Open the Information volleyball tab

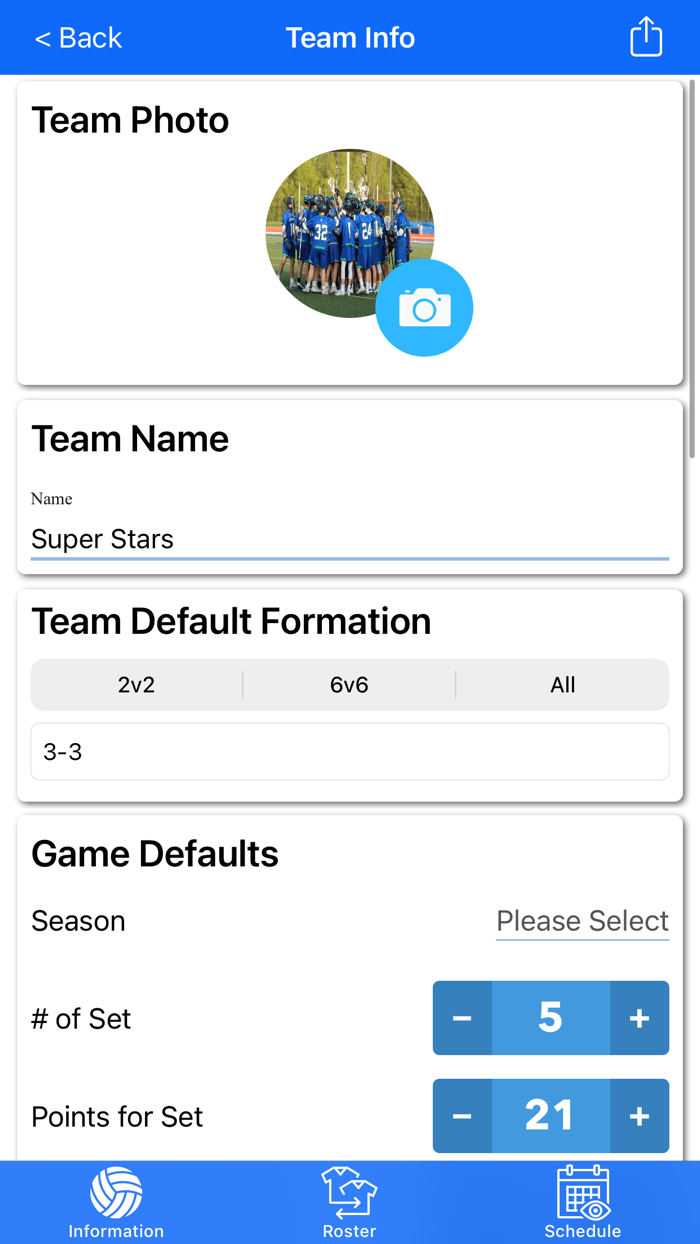[116, 1202]
